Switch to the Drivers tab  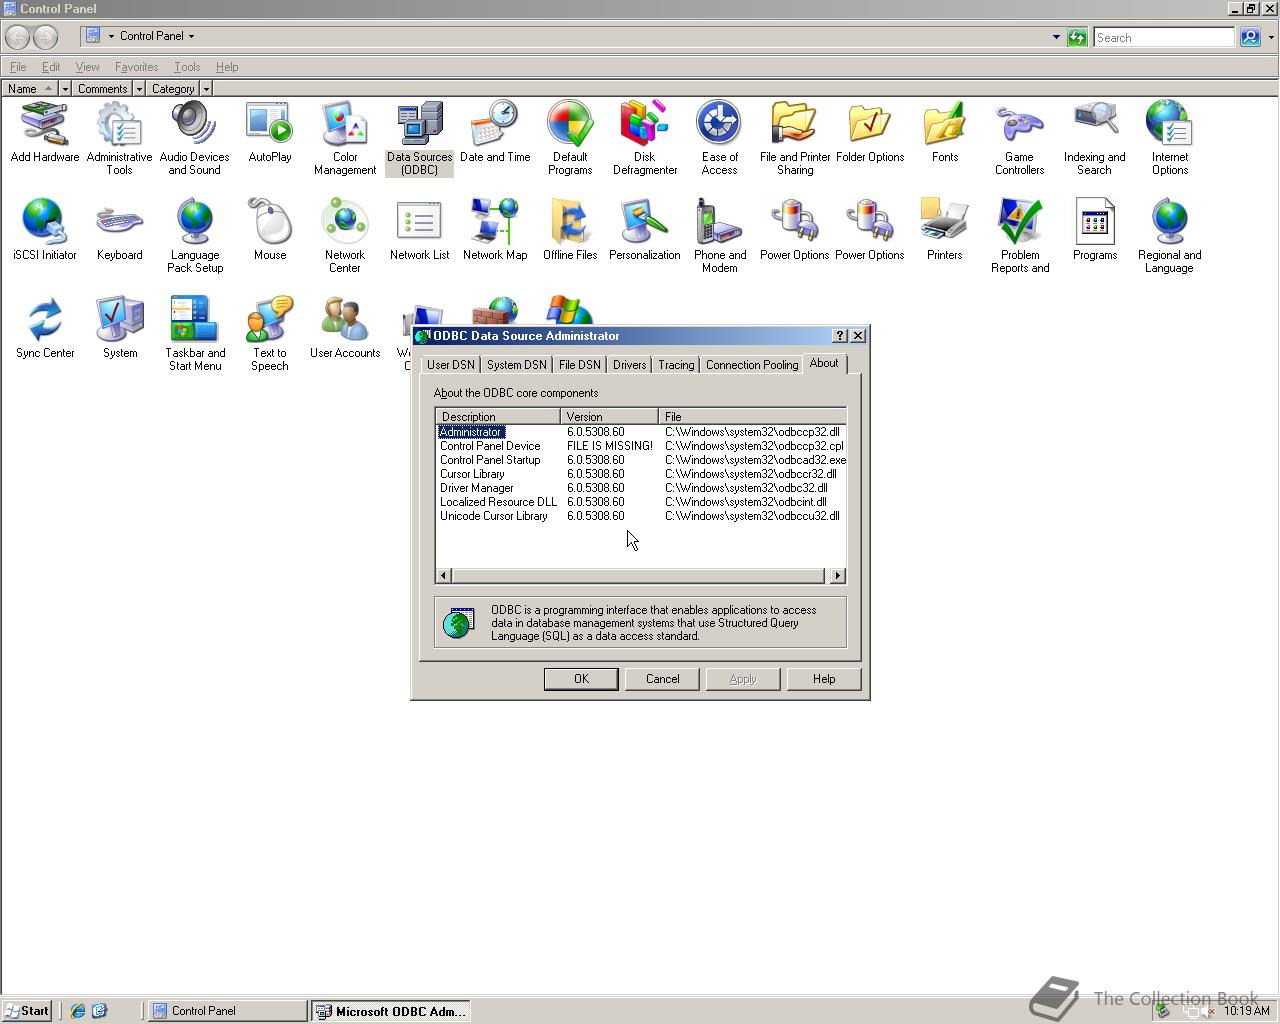[629, 365]
